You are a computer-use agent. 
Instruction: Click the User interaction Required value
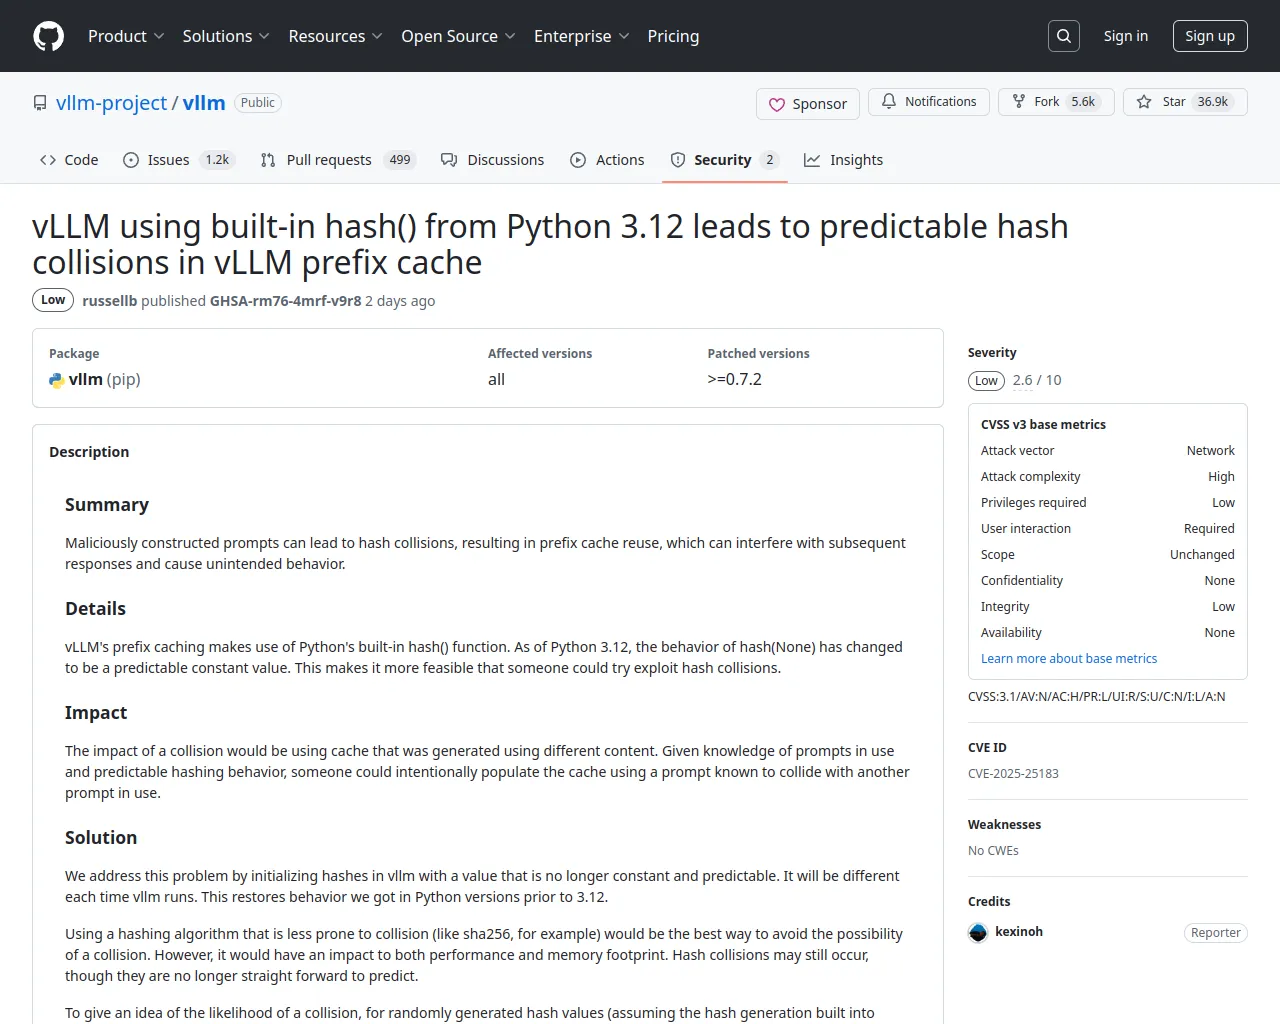click(1209, 529)
